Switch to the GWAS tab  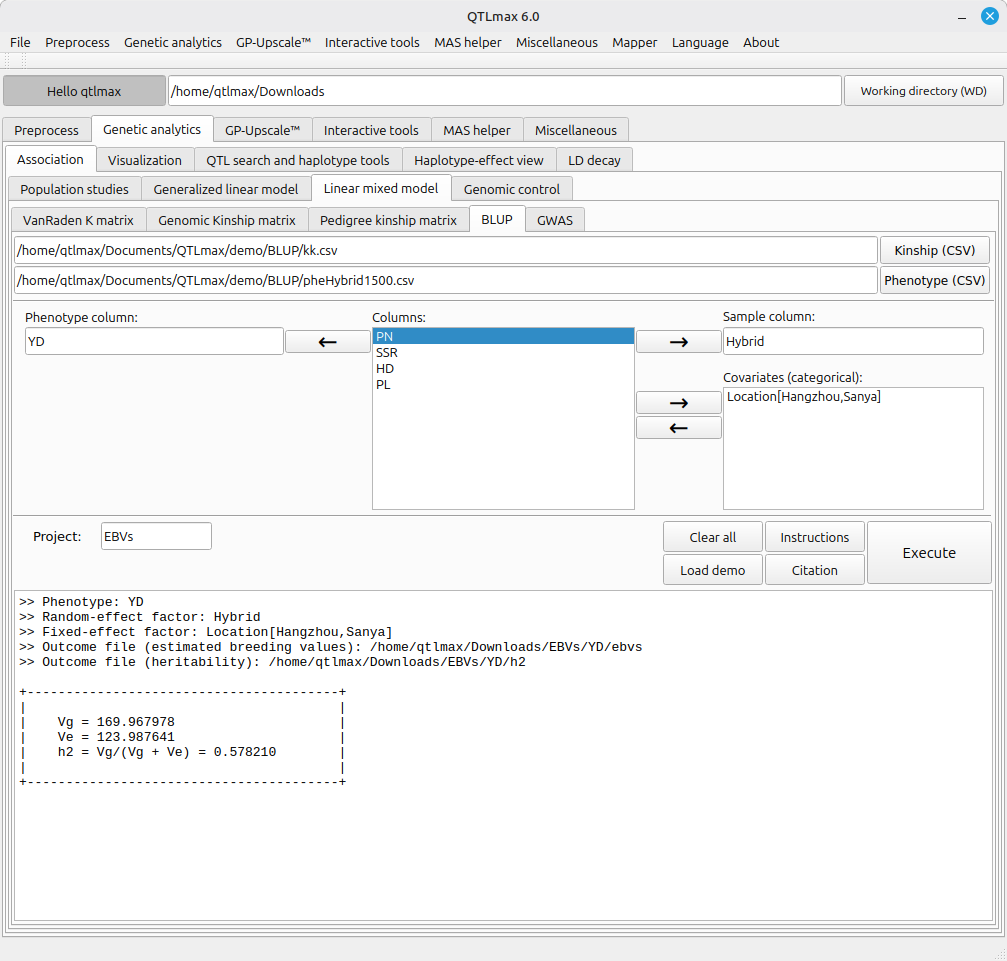(555, 220)
